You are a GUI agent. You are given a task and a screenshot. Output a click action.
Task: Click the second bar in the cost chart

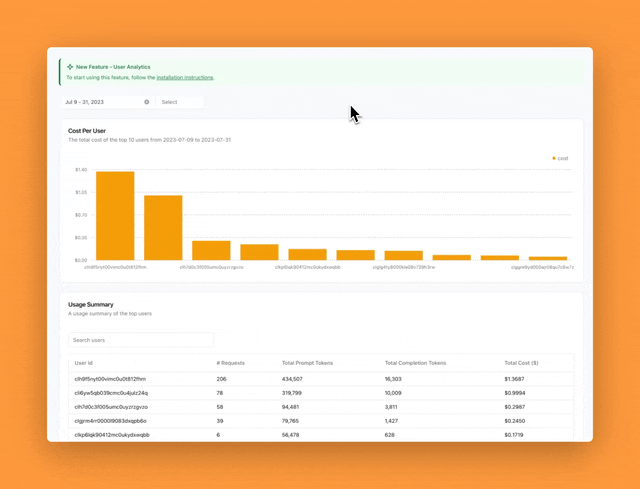[163, 228]
